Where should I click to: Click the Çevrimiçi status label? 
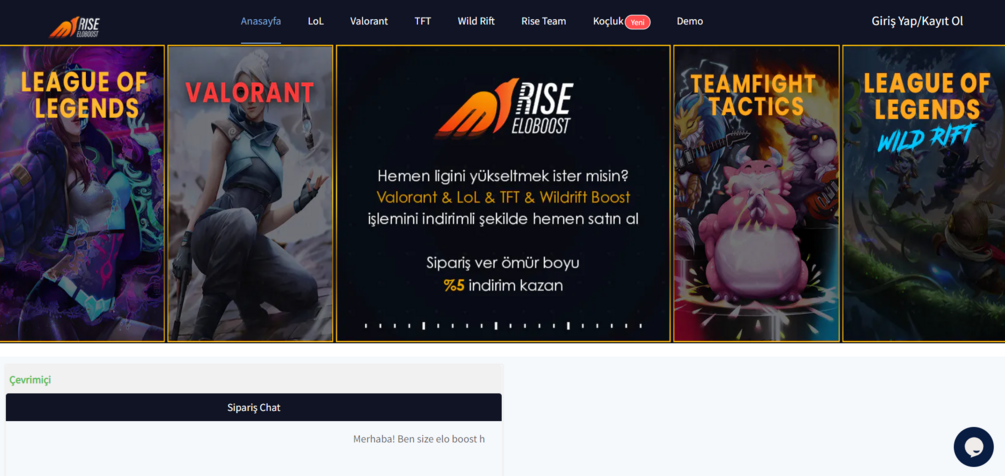click(30, 380)
